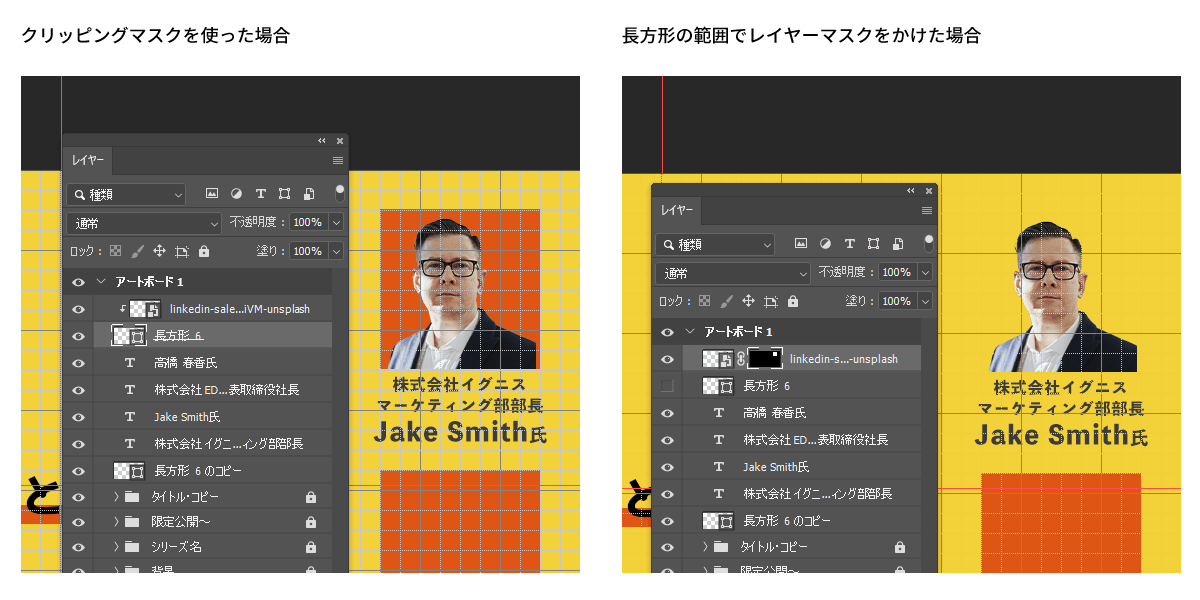The width and height of the screenshot is (1200, 600).
Task: Click smart object filter icon in layer mask panel
Action: tap(898, 243)
